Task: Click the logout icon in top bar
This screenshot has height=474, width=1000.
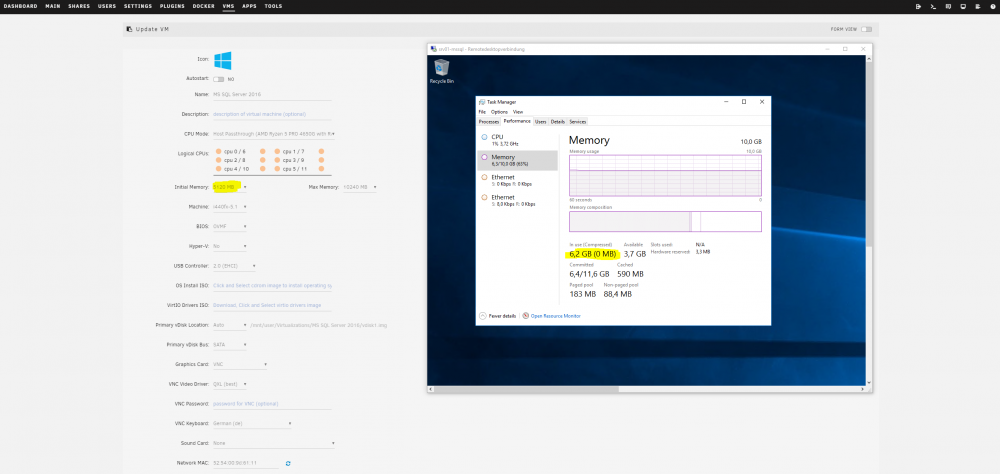Action: click(918, 6)
